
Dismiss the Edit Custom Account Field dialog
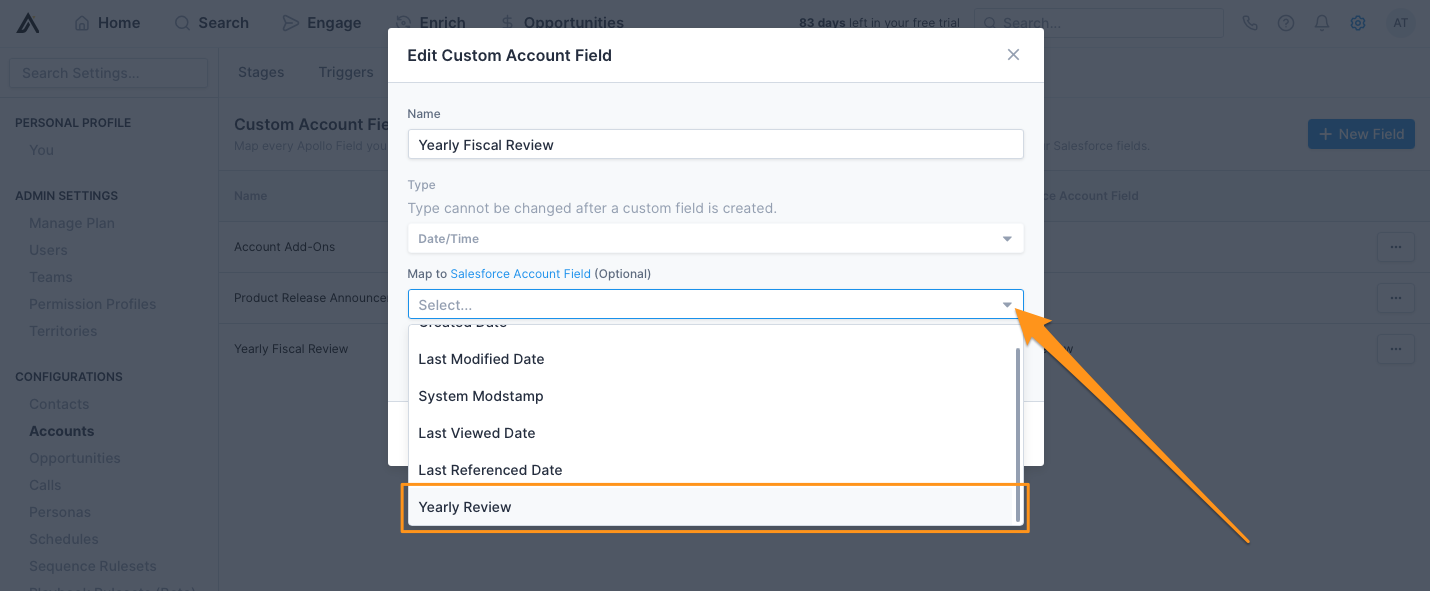(1013, 55)
